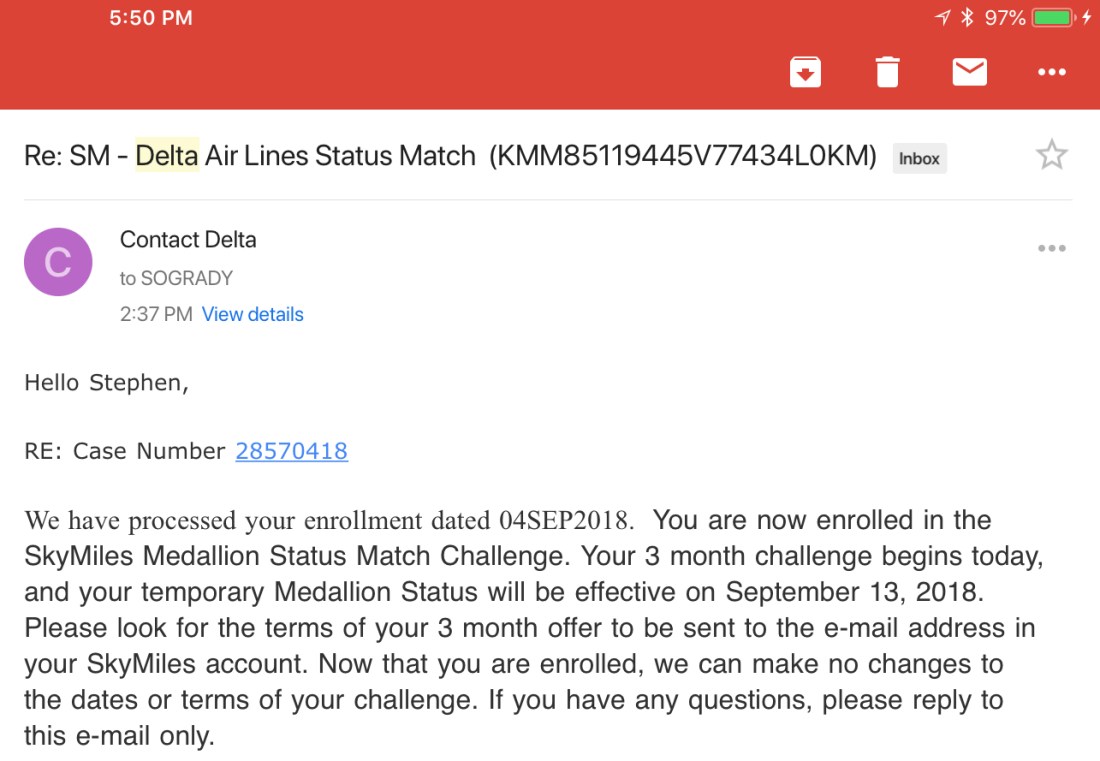Mark email unread via envelope icon
This screenshot has width=1100, height=761.
(x=969, y=71)
